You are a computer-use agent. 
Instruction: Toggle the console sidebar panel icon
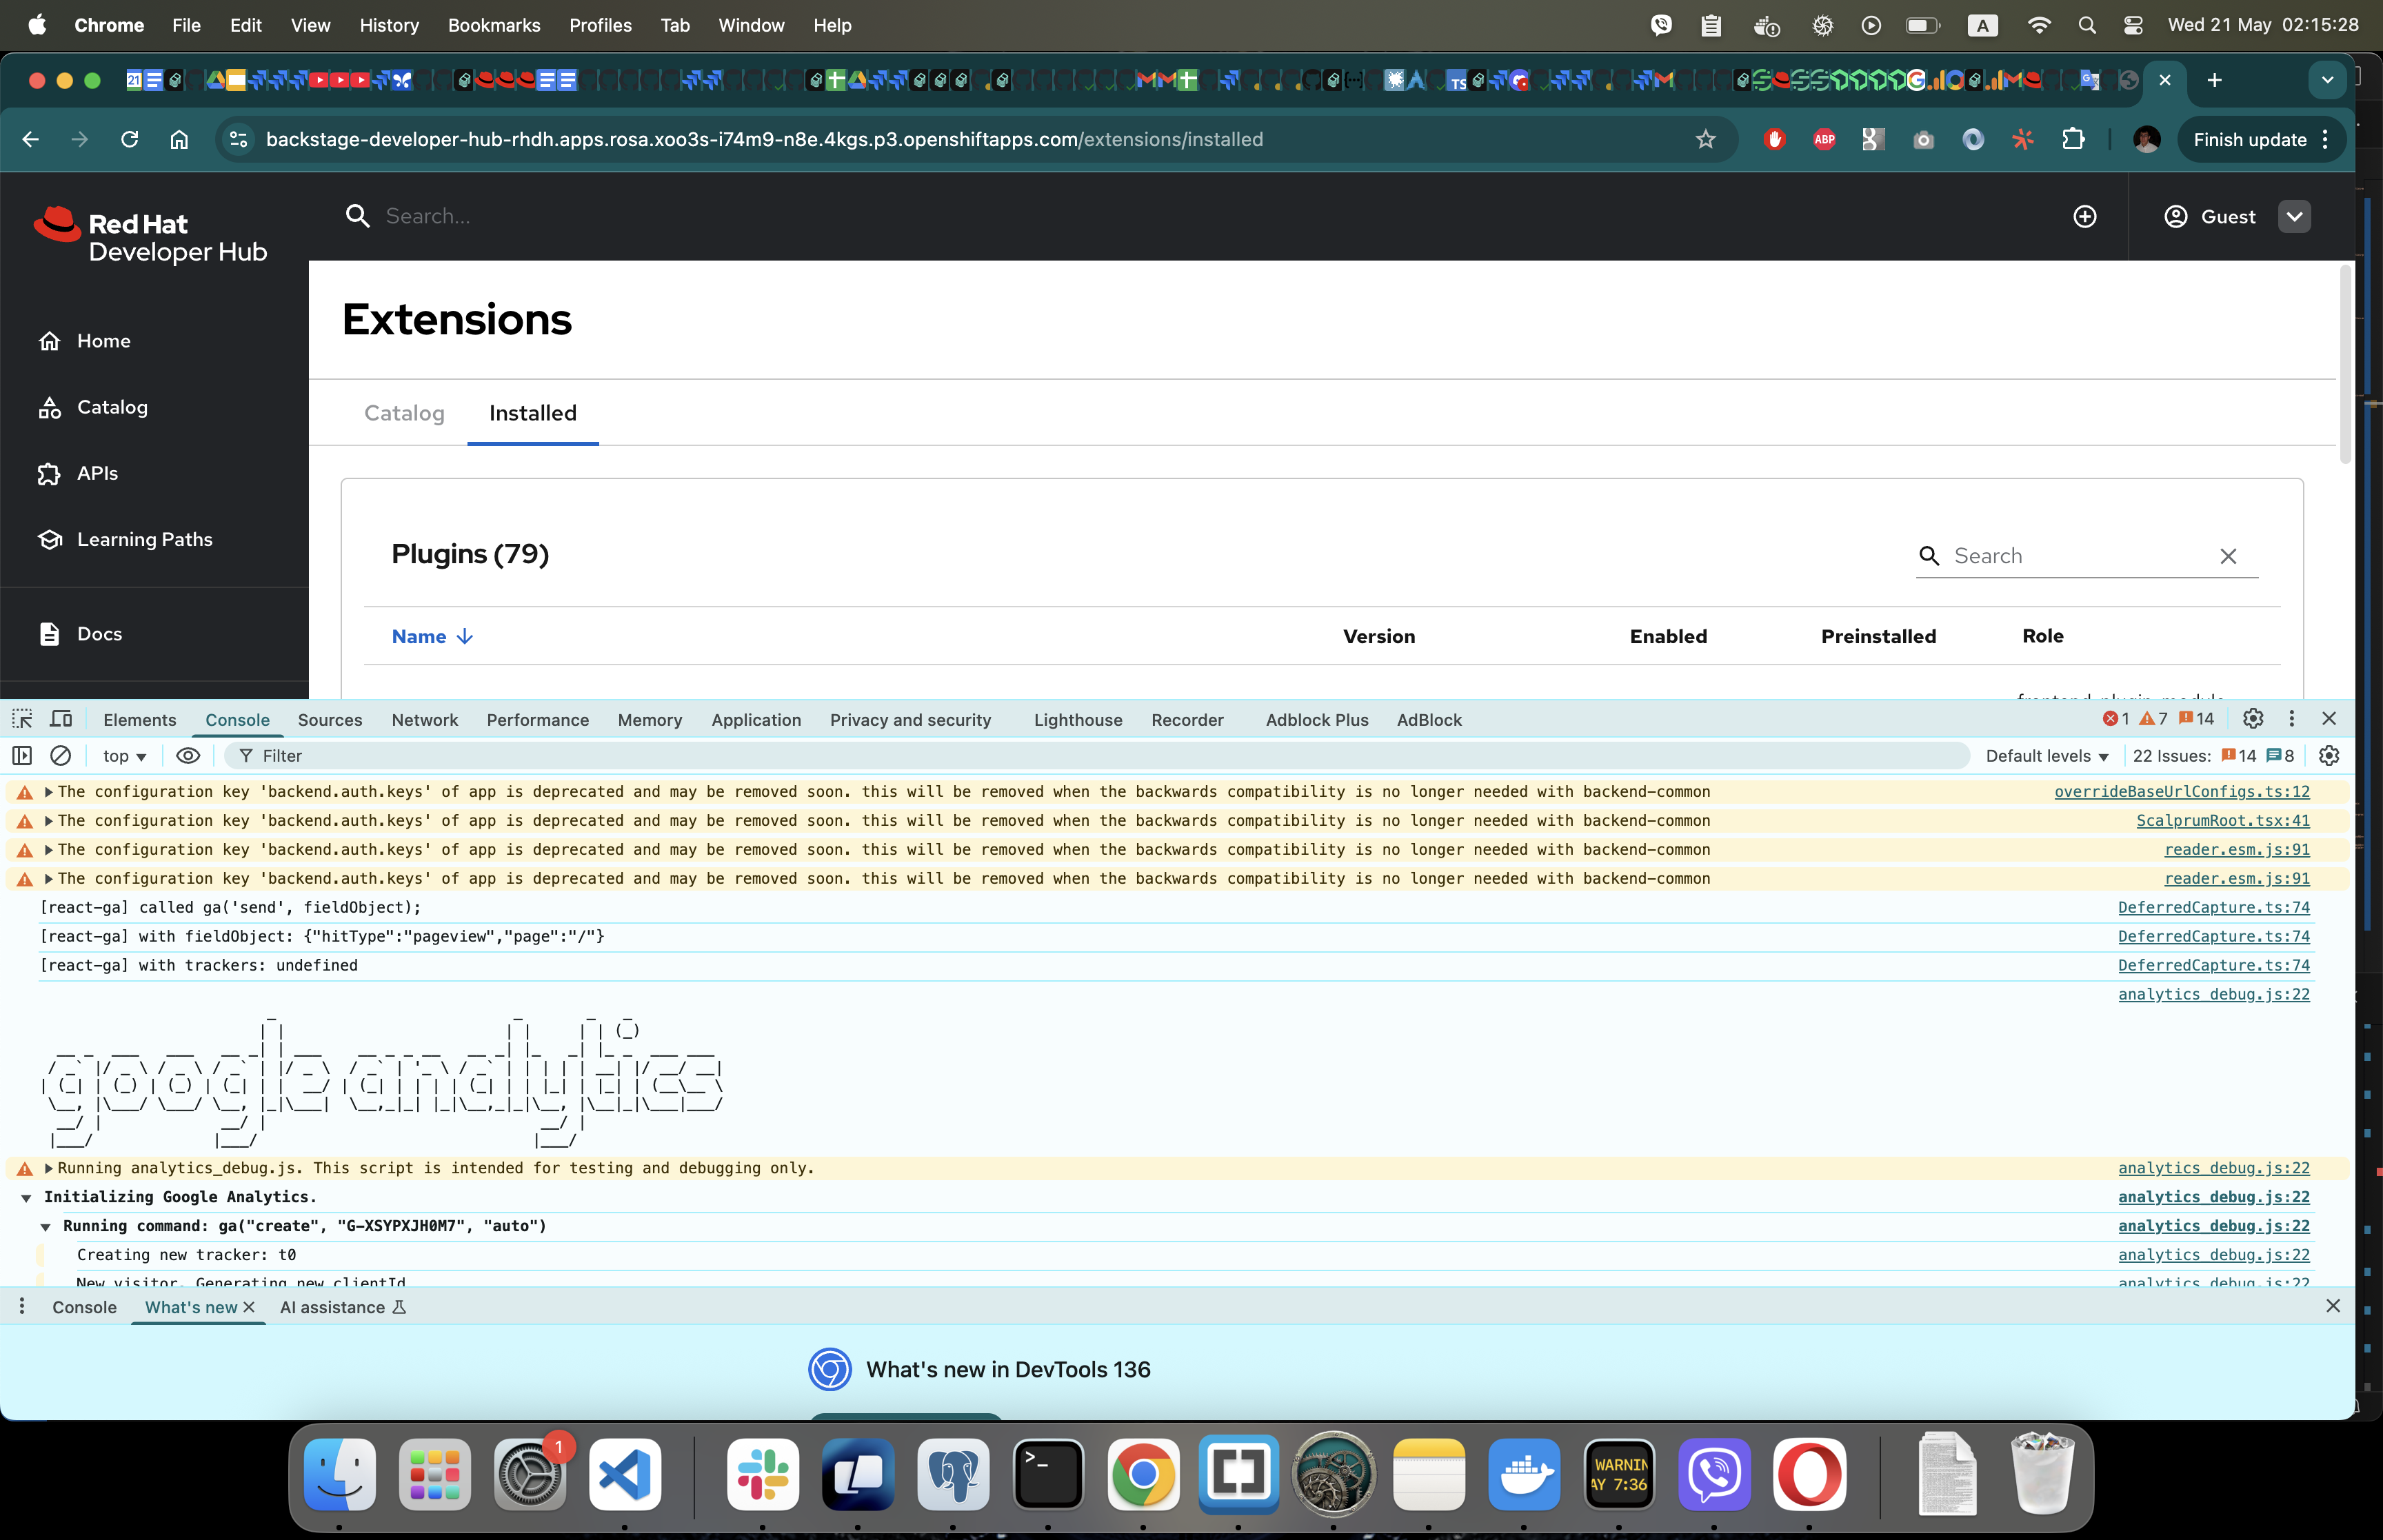click(22, 756)
